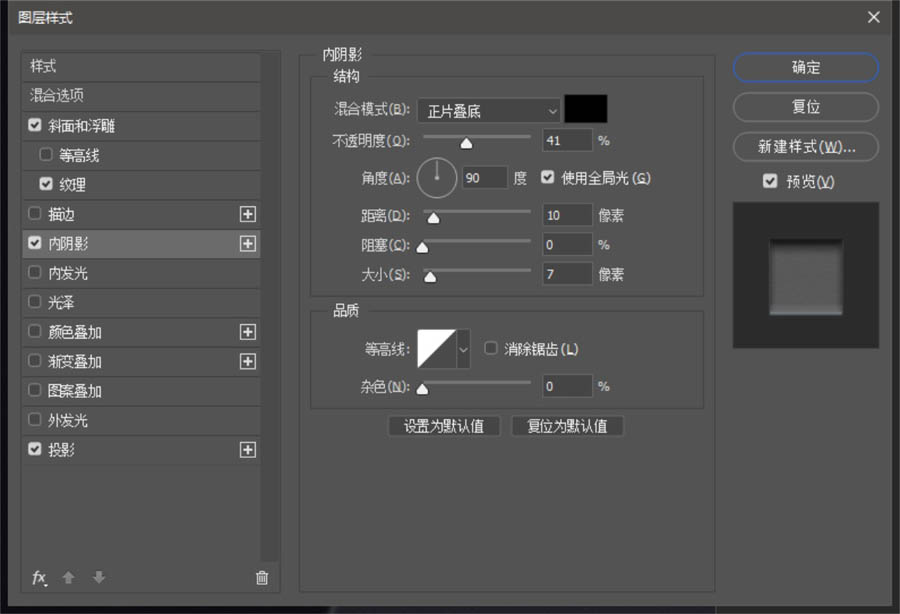Add another 描边 effect with plus icon
The image size is (900, 614).
click(247, 214)
